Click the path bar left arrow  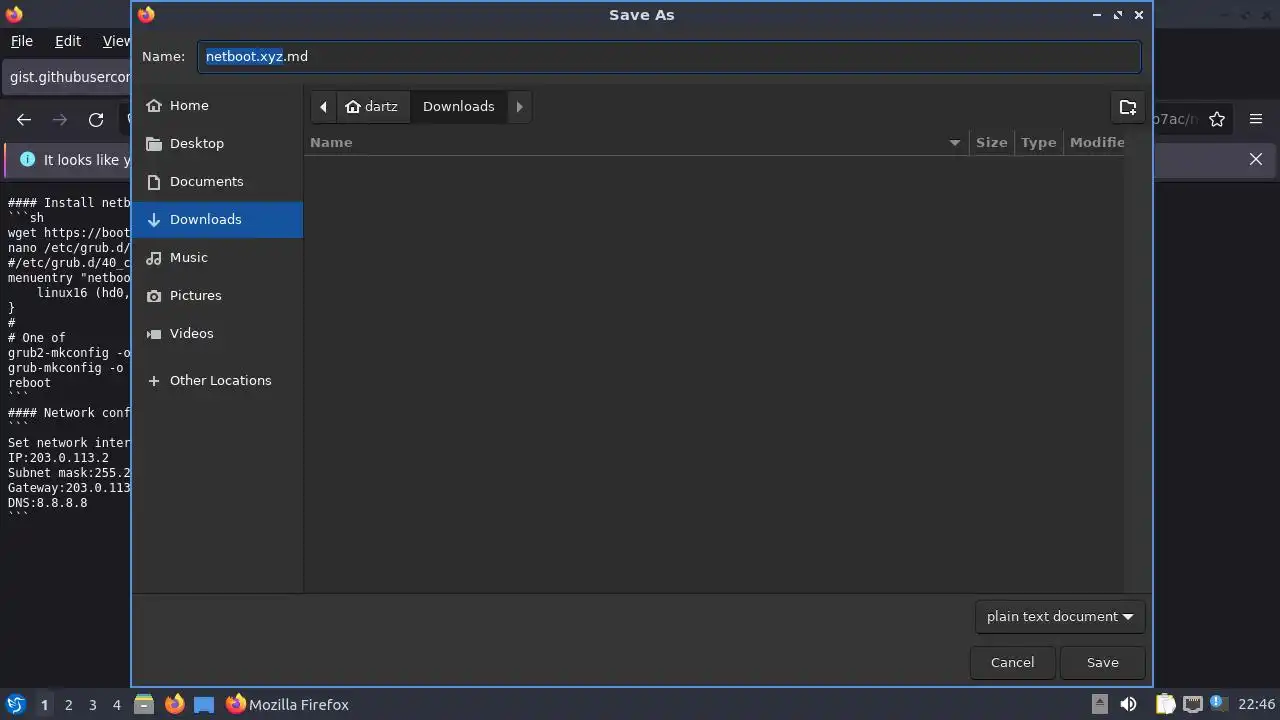pos(323,106)
